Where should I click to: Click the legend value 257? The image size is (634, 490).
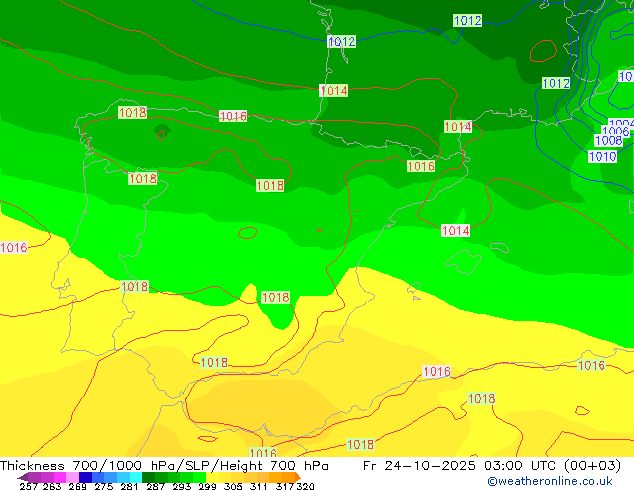29,486
